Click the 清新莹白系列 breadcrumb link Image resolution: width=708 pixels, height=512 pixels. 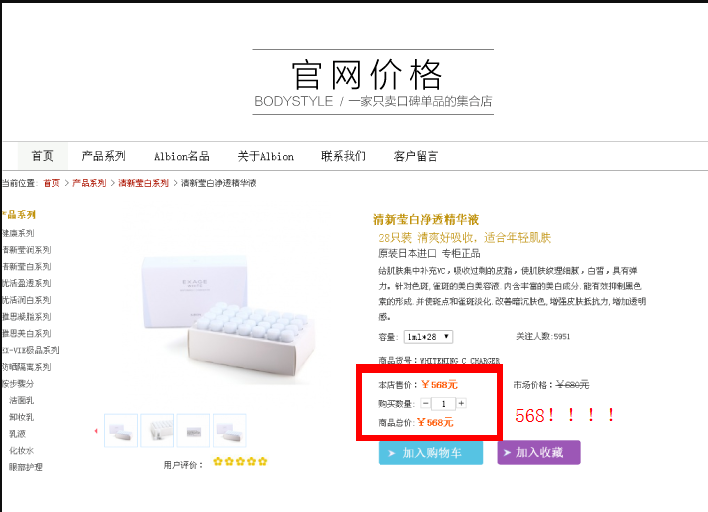point(143,183)
